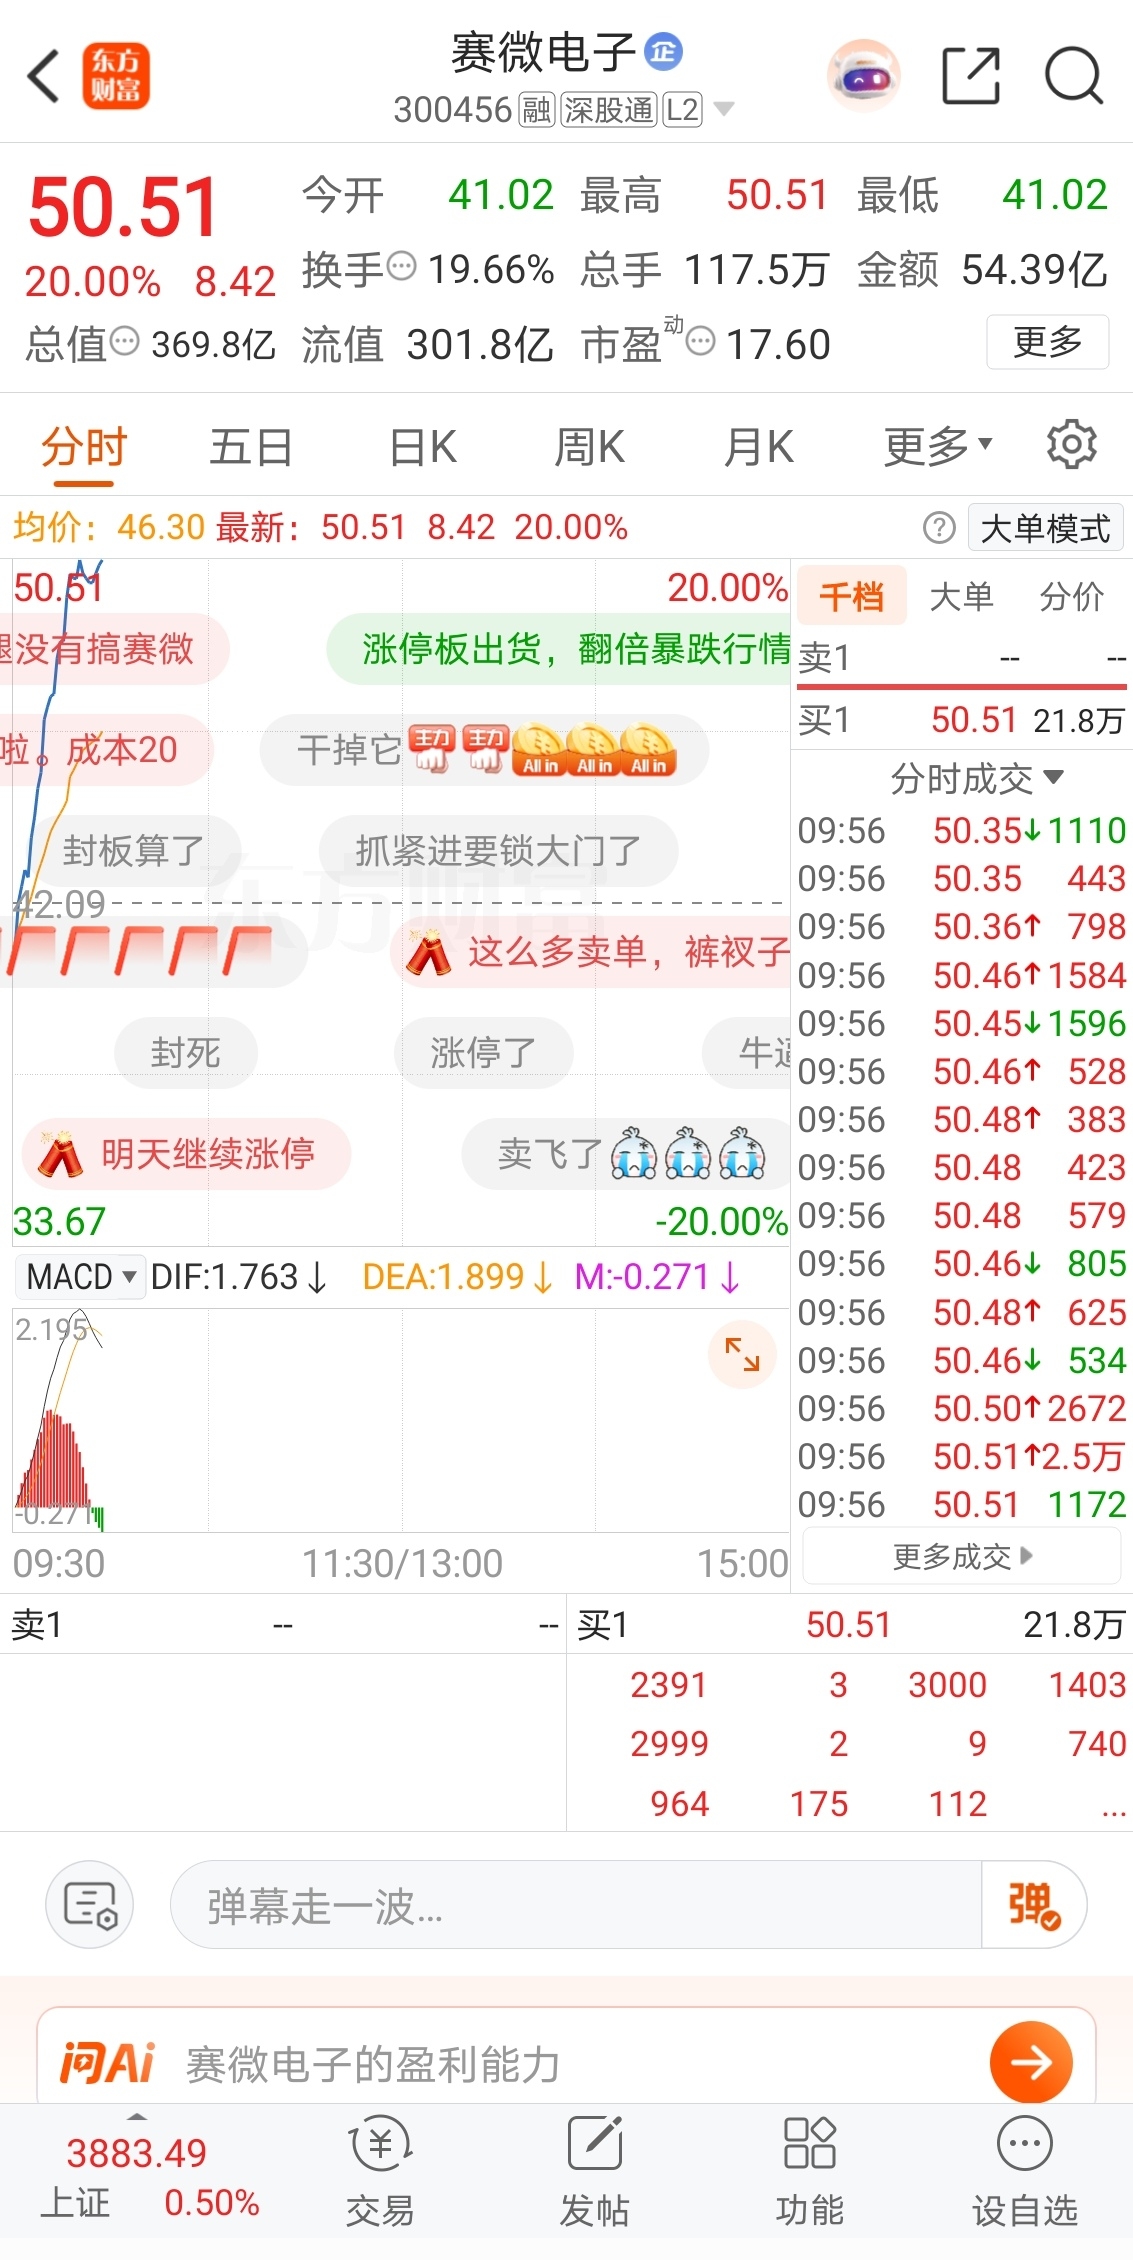Open chart settings gear icon
Screen dimensions: 1133x2260
click(x=1072, y=444)
